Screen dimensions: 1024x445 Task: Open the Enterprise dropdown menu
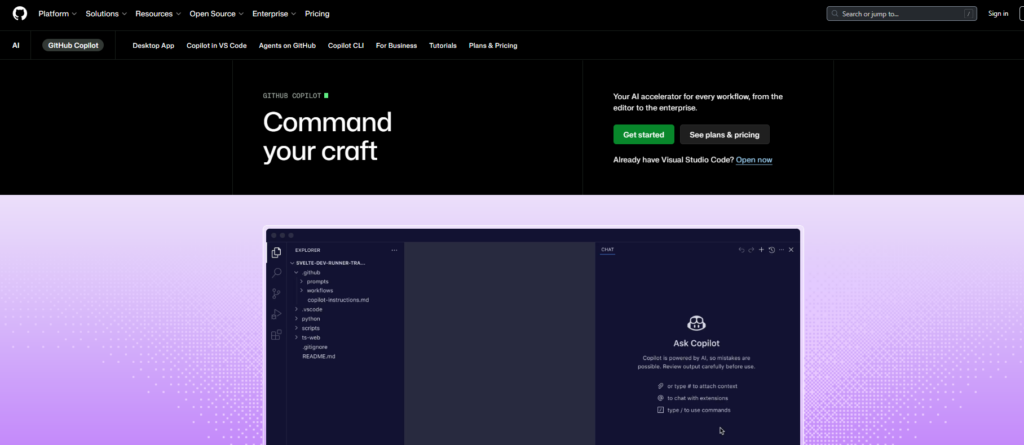(x=274, y=14)
